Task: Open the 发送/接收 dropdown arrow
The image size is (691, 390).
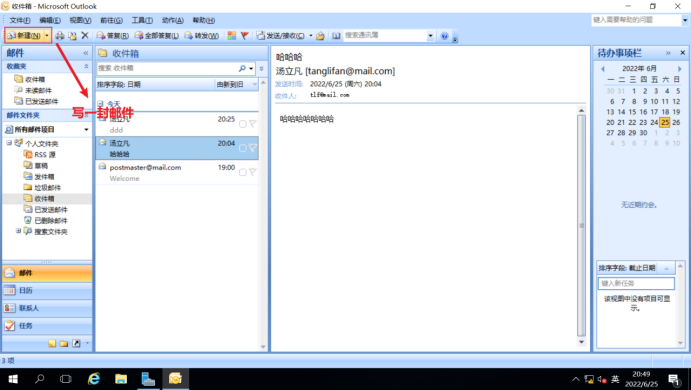Action: click(x=311, y=36)
